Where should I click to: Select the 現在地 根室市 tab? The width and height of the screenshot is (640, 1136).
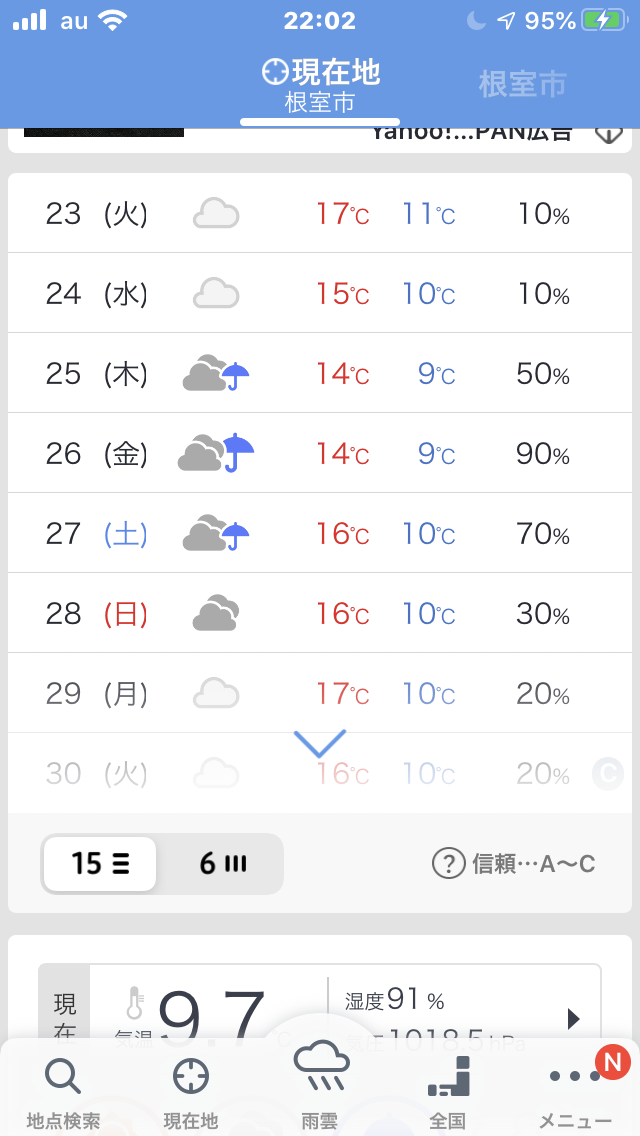coord(320,85)
